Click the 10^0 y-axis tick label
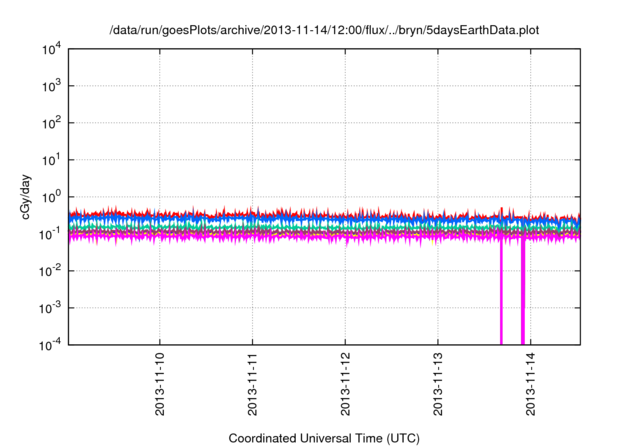The width and height of the screenshot is (640, 448). point(51,197)
